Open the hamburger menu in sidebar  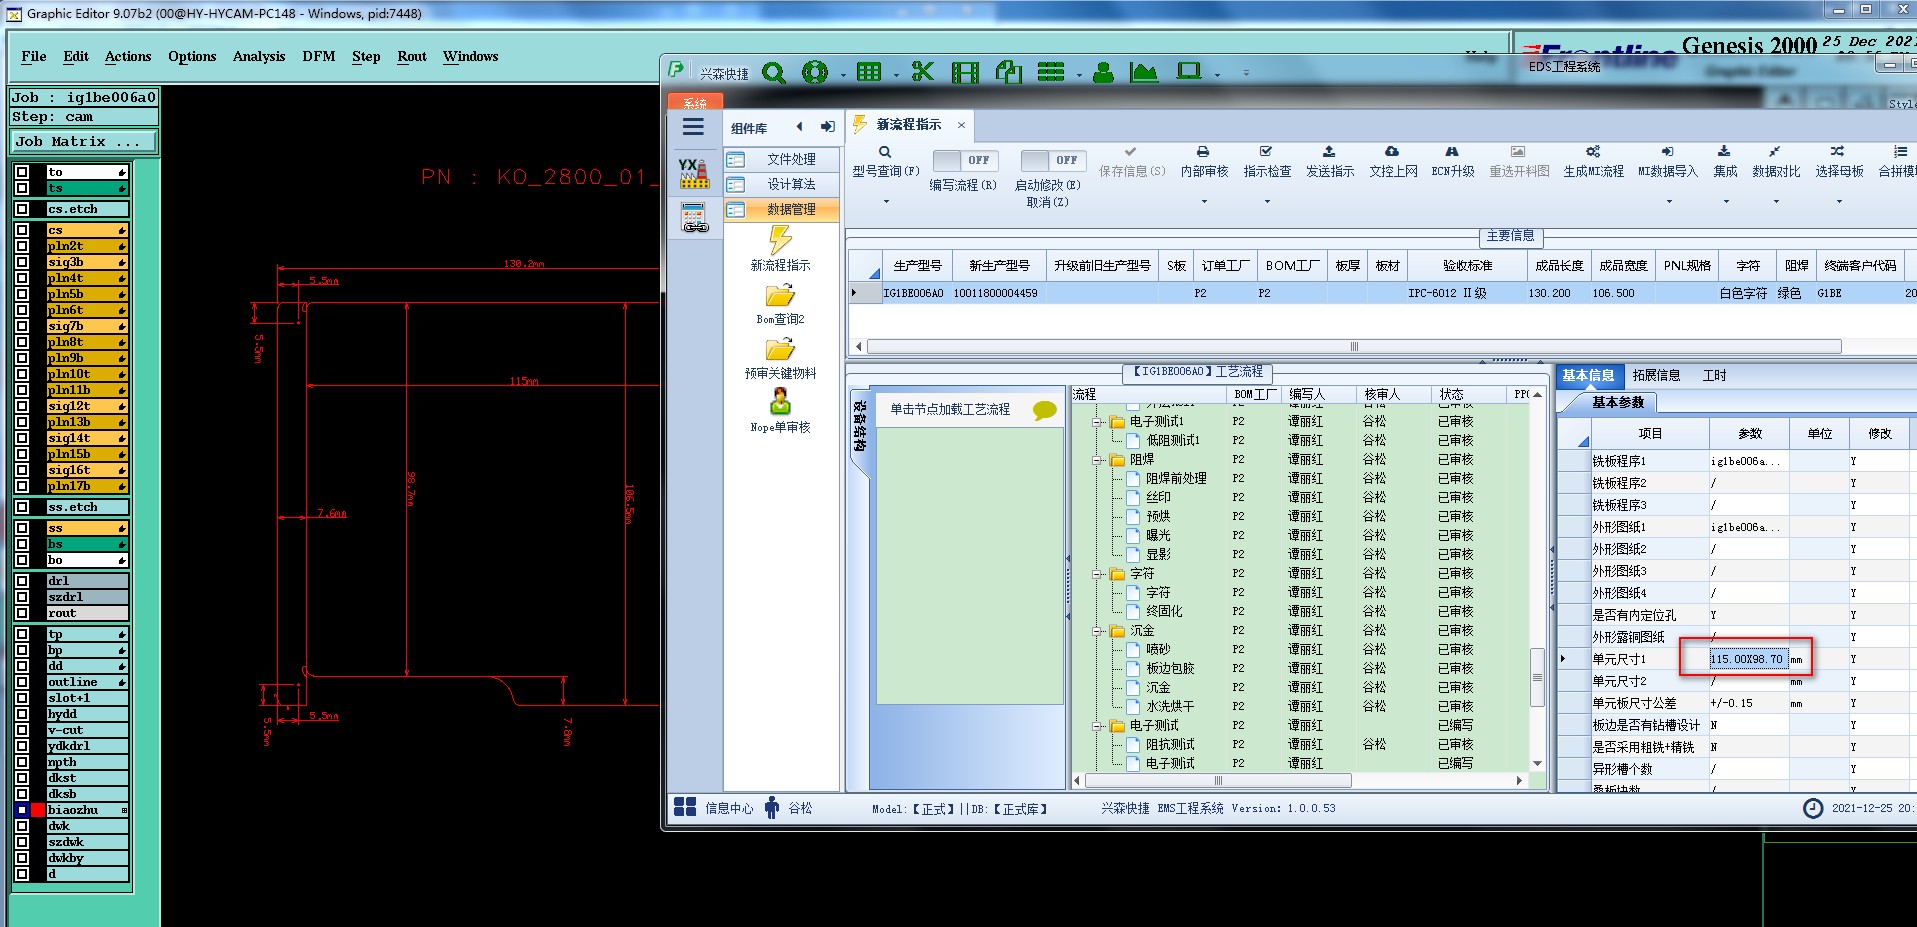(693, 127)
